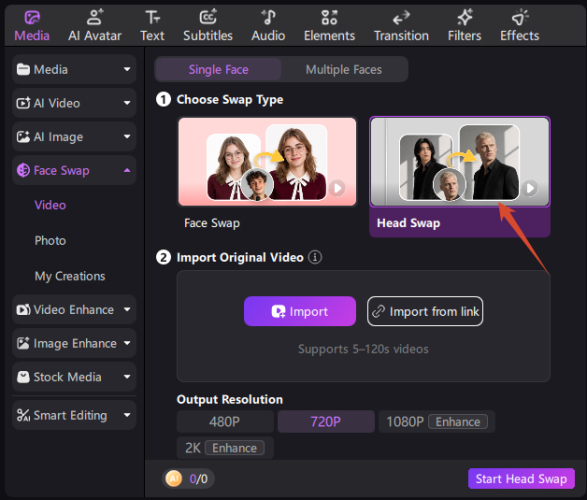The height and width of the screenshot is (500, 587).
Task: Switch to the Single Face tab
Action: coord(218,70)
